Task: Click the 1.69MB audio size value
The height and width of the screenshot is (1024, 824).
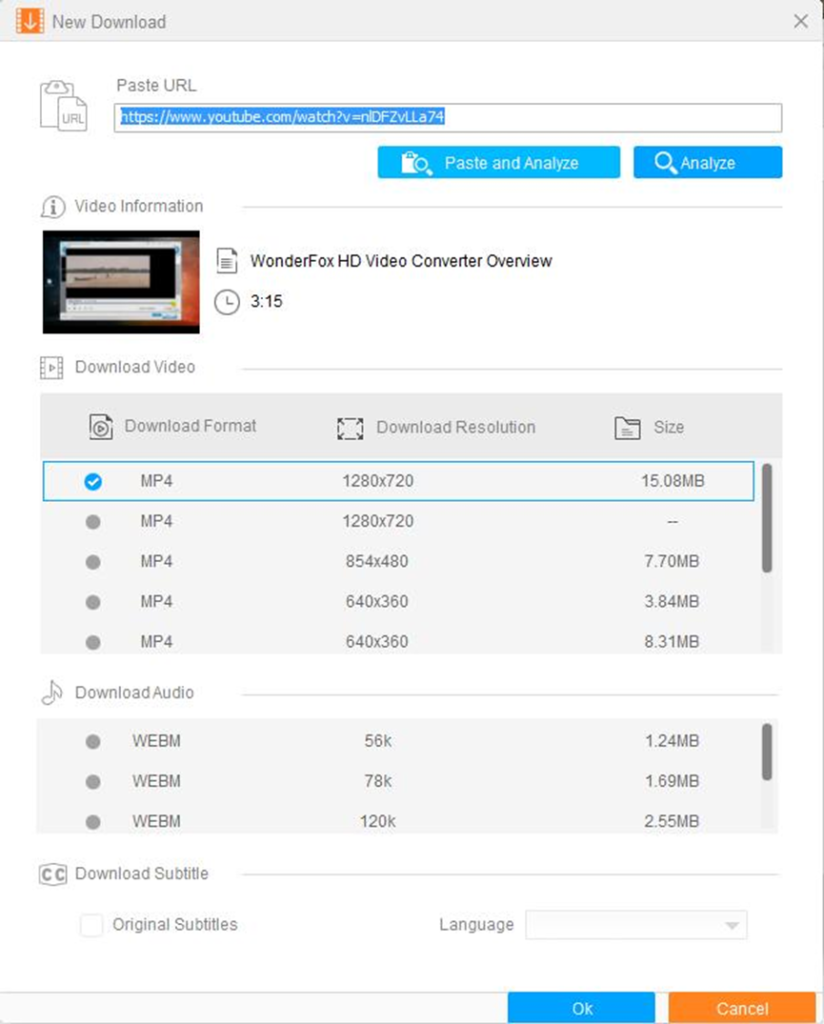Action: tap(672, 781)
